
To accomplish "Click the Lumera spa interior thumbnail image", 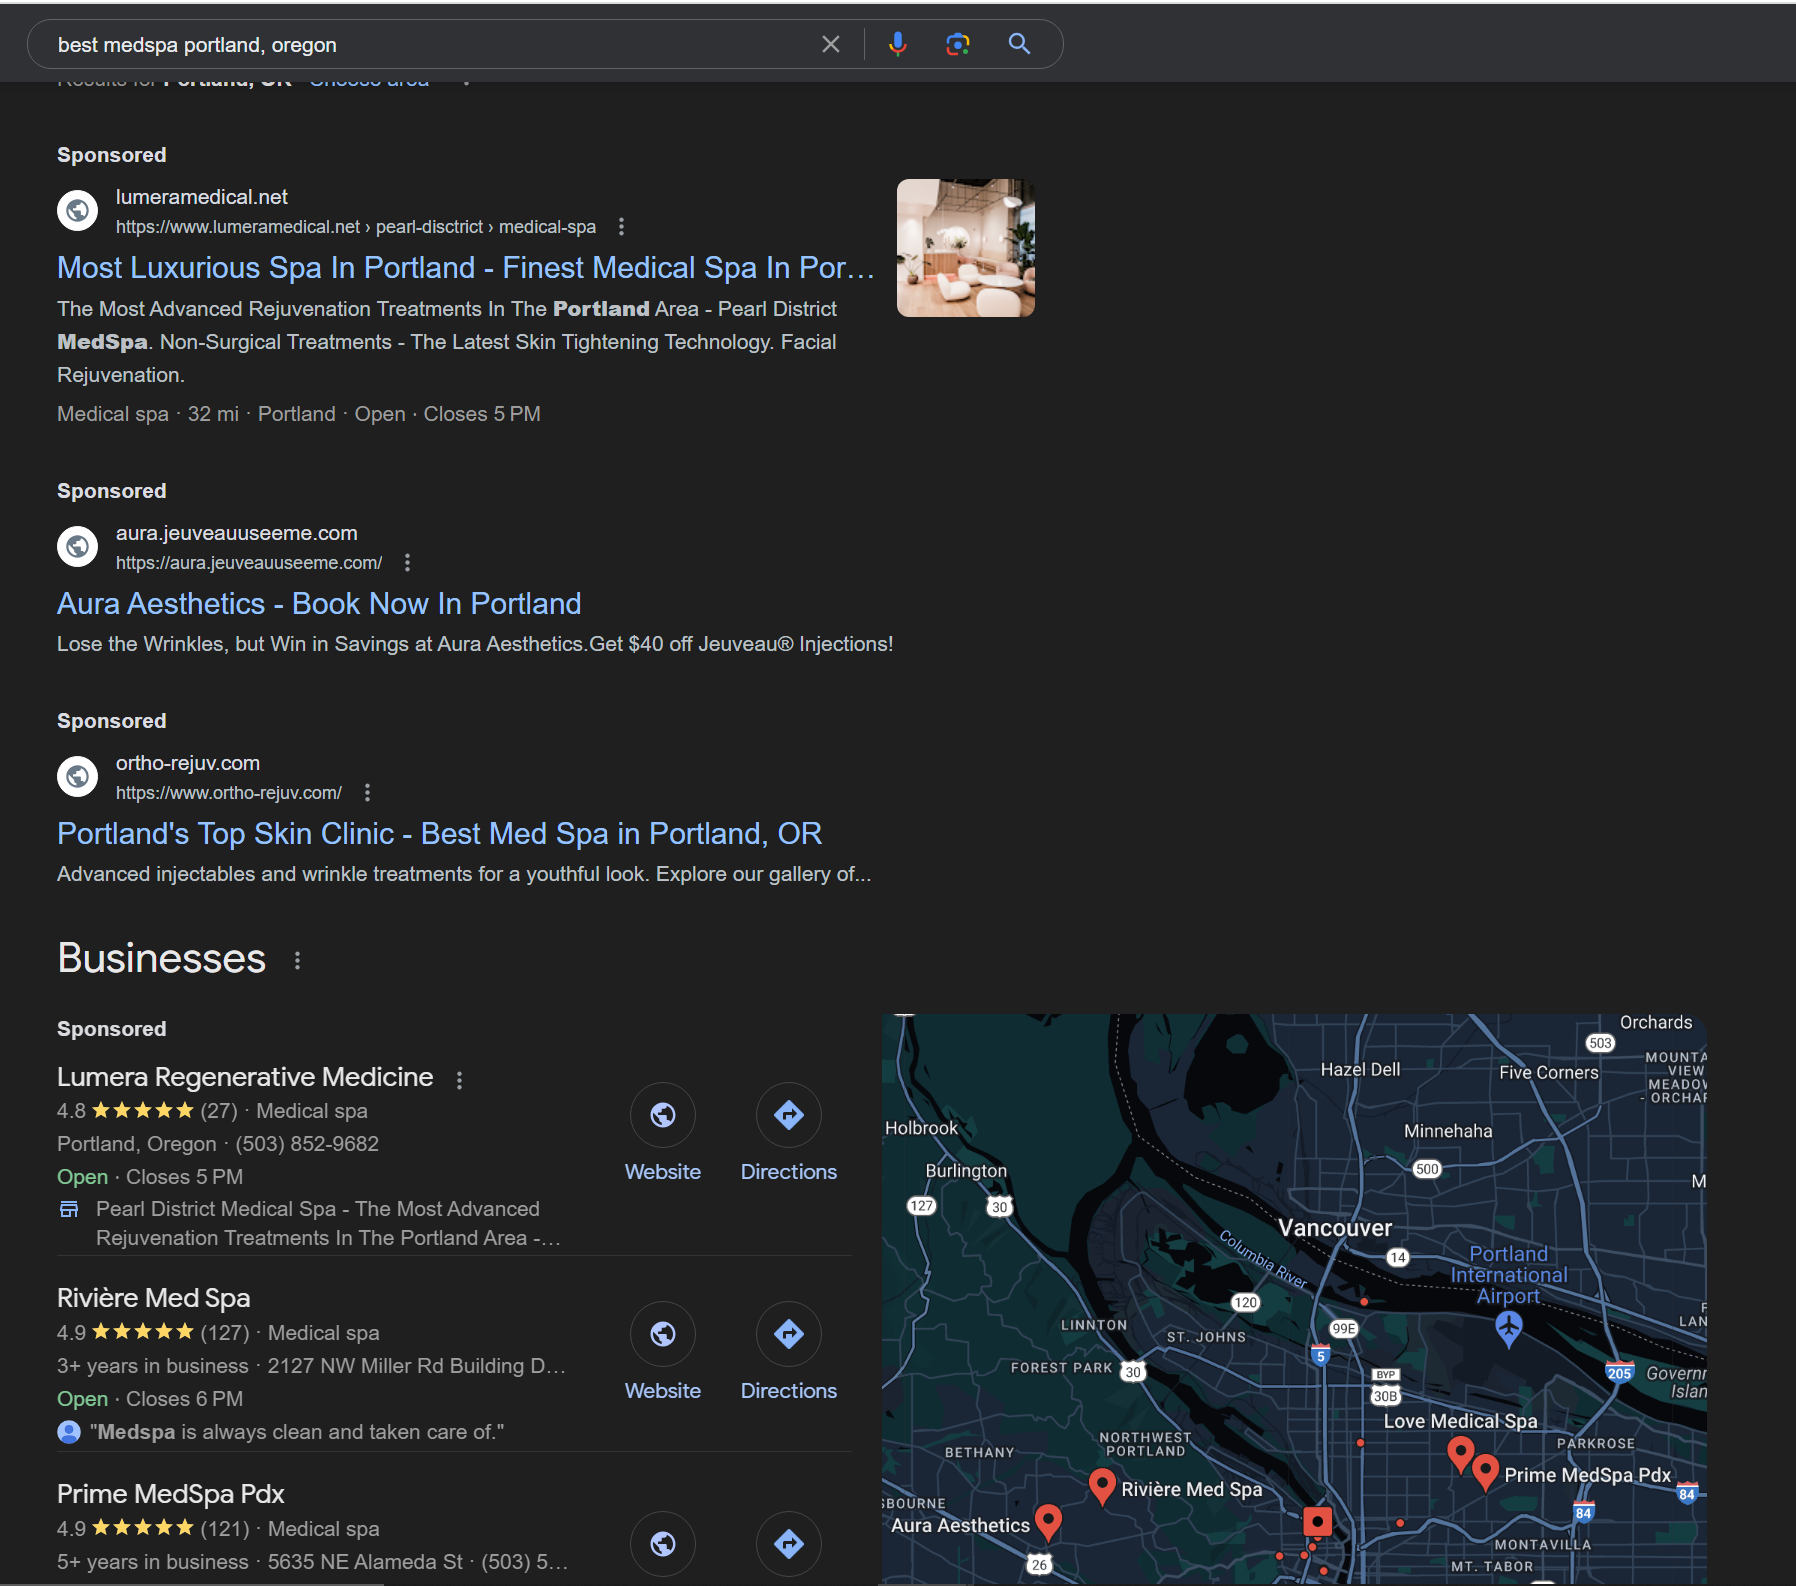I will tap(966, 248).
